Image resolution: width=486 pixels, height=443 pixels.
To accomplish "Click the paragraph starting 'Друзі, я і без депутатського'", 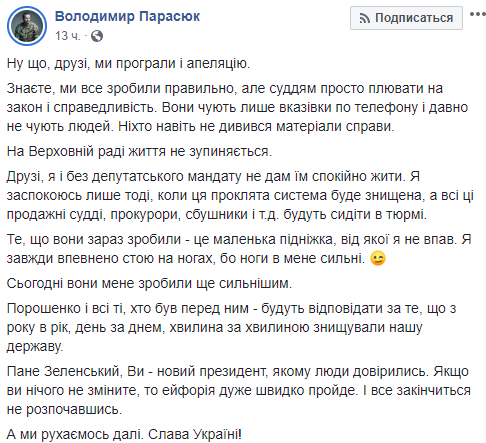I will click(x=240, y=195).
